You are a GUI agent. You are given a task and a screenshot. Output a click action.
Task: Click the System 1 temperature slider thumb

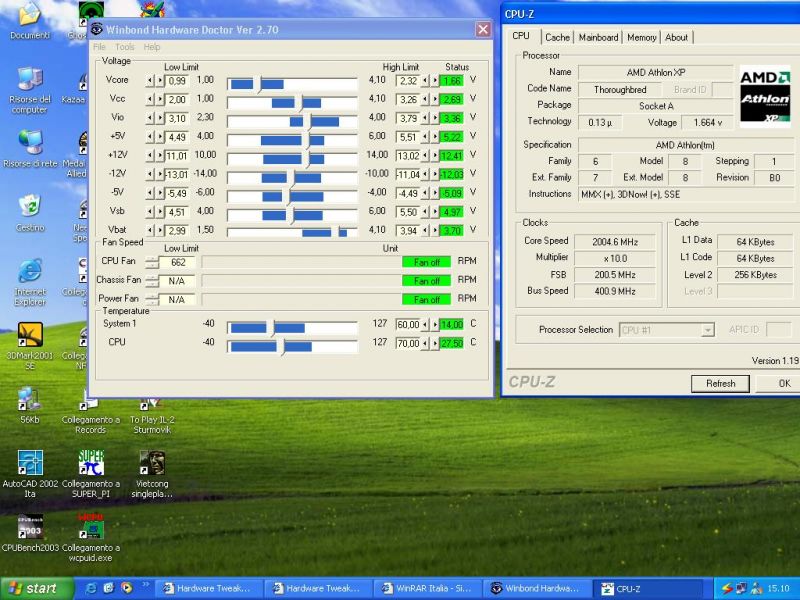[273, 328]
